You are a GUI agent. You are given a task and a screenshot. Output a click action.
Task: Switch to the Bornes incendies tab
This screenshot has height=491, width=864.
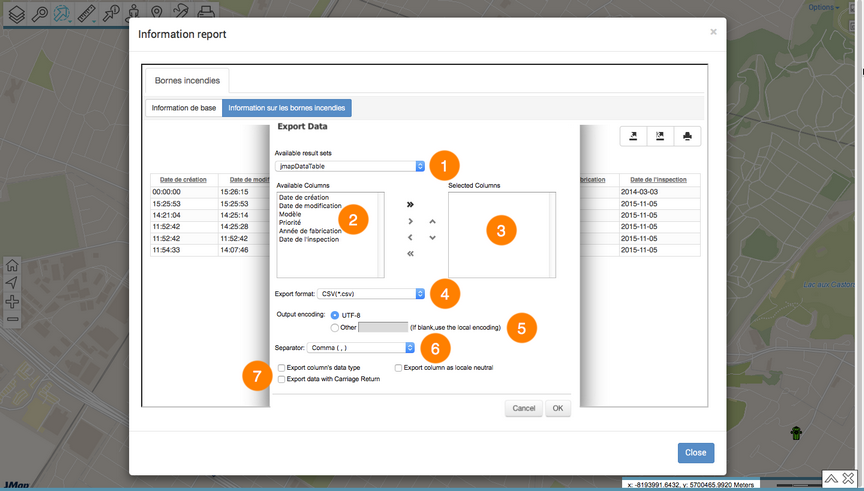point(187,80)
